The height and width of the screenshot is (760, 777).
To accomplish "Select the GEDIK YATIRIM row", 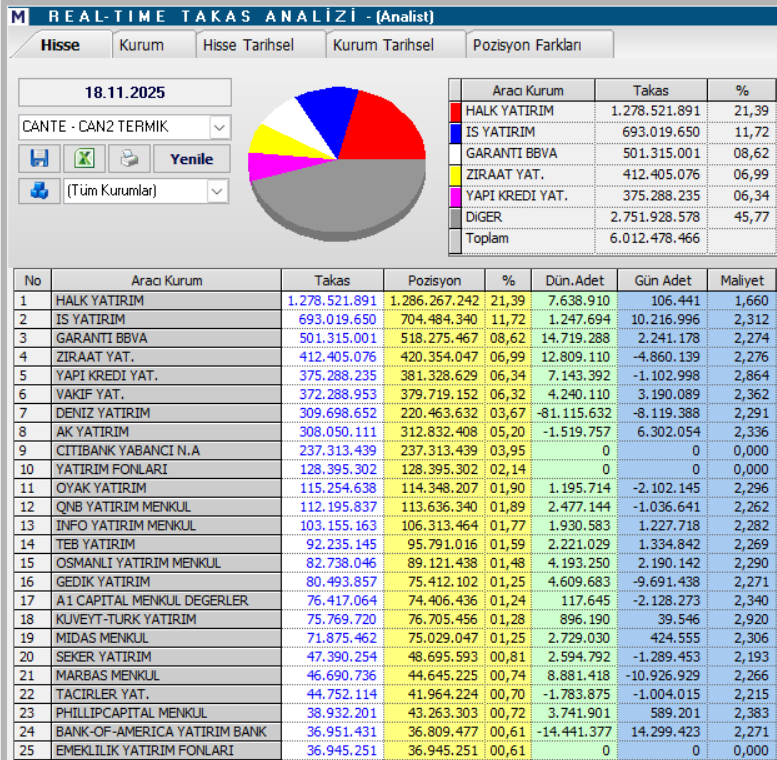I will pyautogui.click(x=394, y=582).
